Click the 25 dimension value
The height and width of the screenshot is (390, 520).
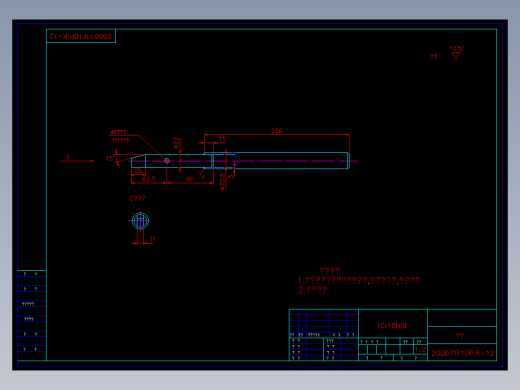tap(138, 171)
